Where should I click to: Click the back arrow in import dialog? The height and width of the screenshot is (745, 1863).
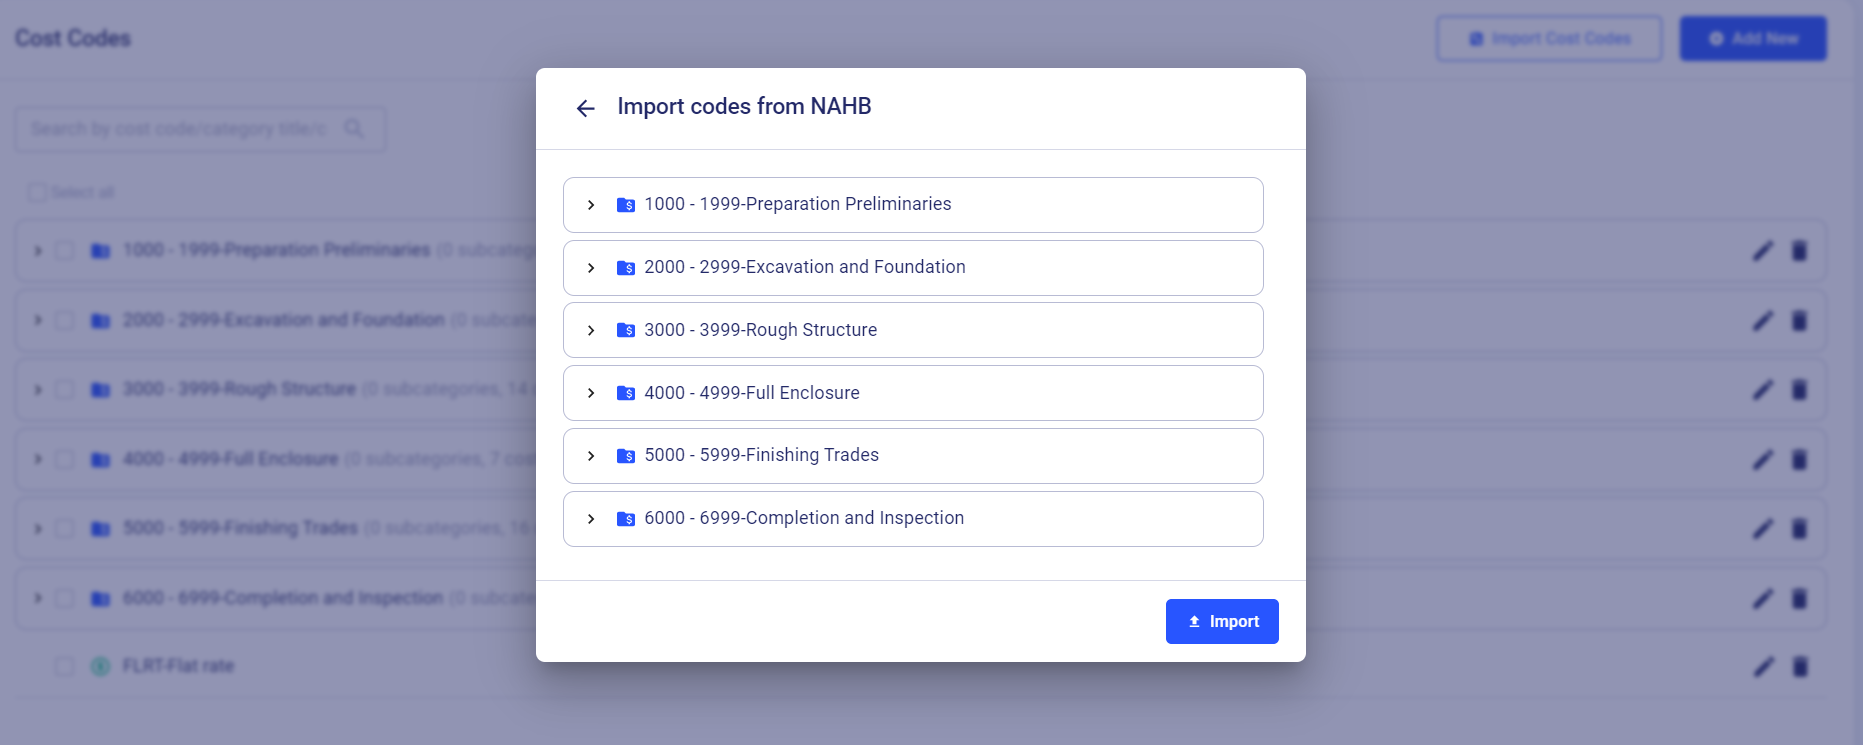tap(586, 108)
